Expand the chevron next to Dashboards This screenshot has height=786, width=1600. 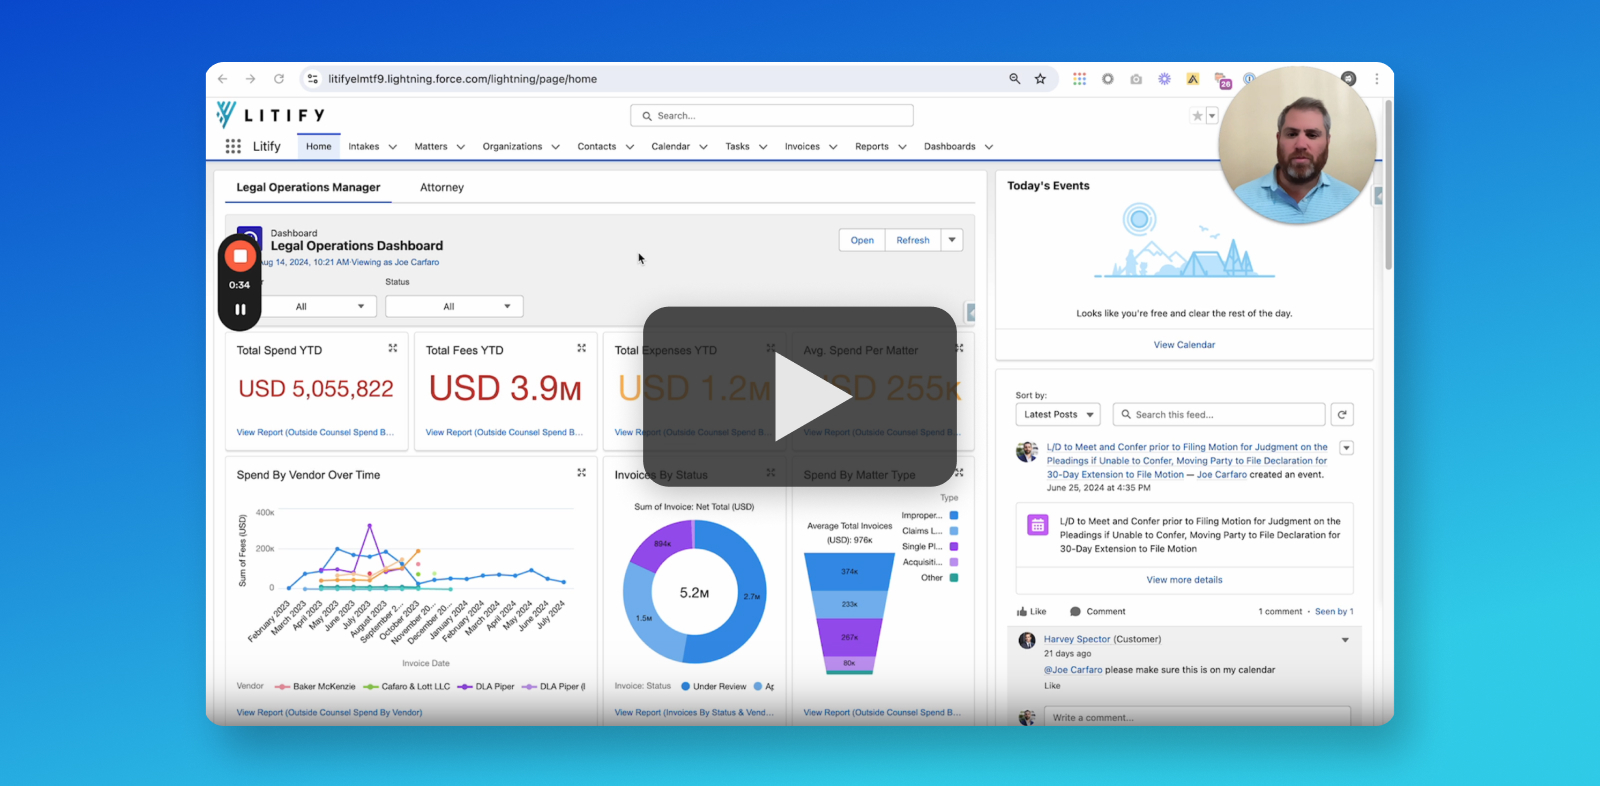click(989, 147)
